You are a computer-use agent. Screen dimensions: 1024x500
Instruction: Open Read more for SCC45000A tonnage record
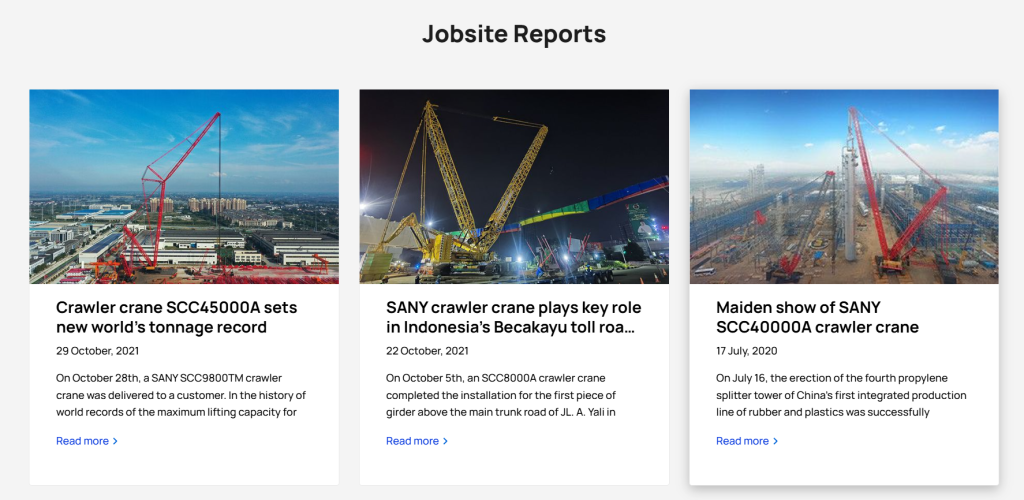click(82, 441)
